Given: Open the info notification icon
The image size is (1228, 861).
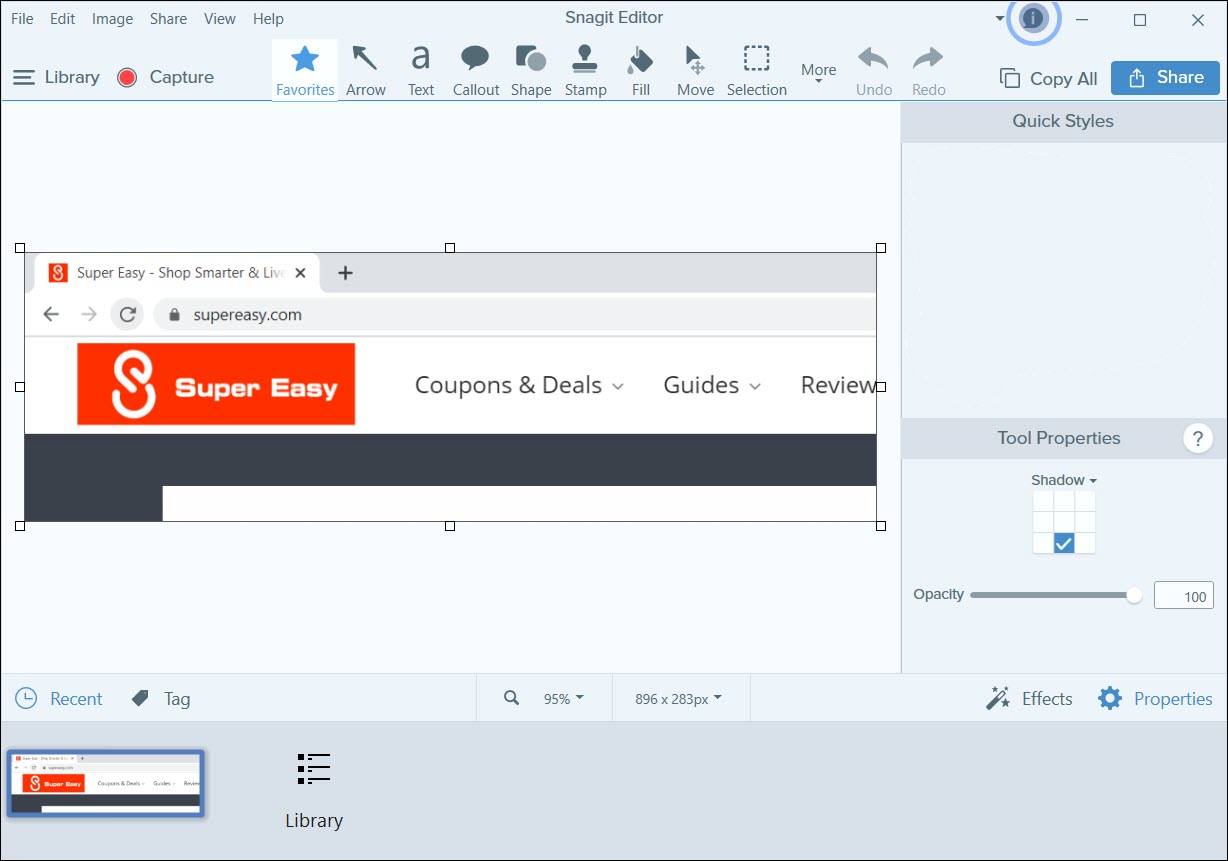Looking at the screenshot, I should click(x=1033, y=18).
